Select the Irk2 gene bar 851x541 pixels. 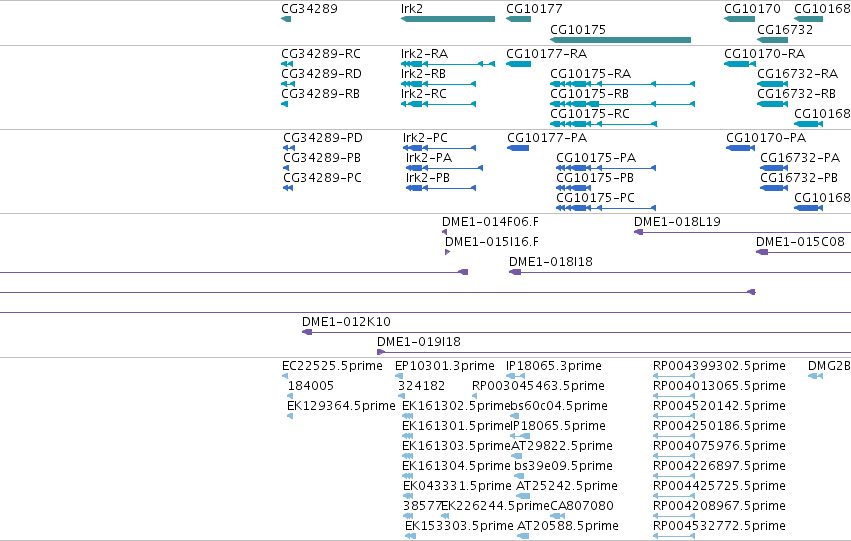[448, 19]
